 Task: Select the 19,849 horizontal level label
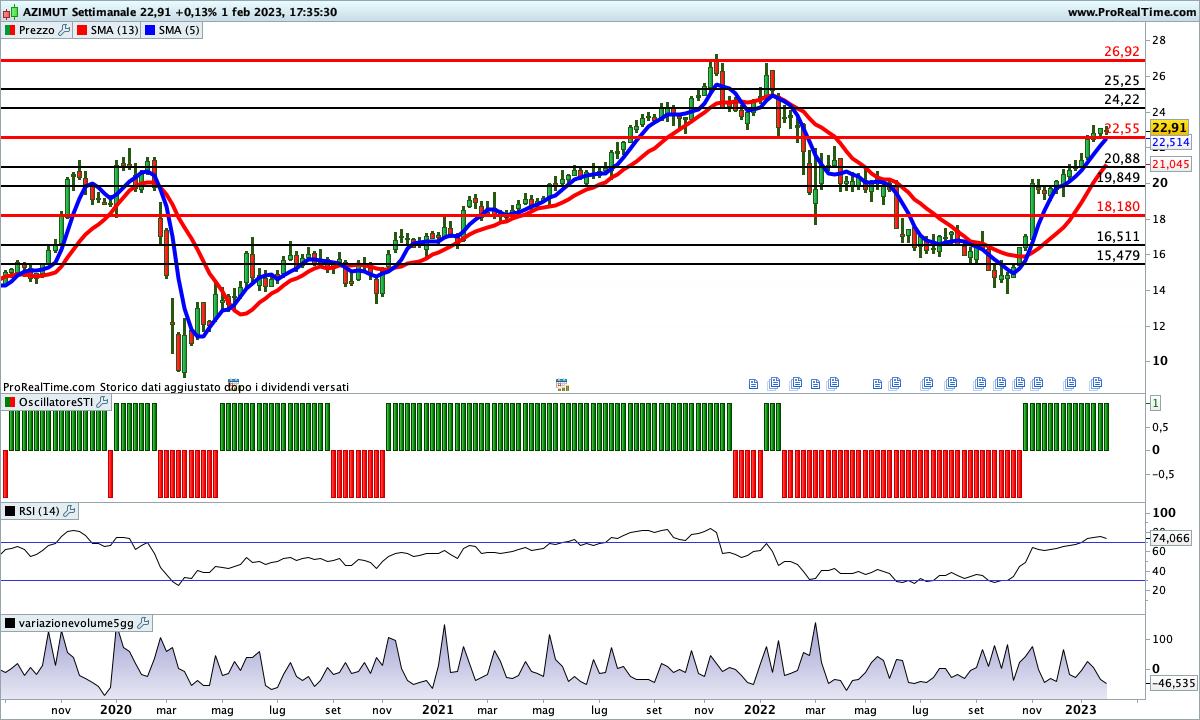pyautogui.click(x=1119, y=177)
